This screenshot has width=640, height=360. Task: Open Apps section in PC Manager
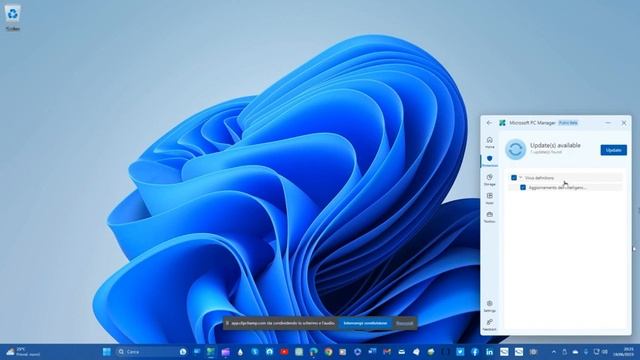pyautogui.click(x=489, y=198)
